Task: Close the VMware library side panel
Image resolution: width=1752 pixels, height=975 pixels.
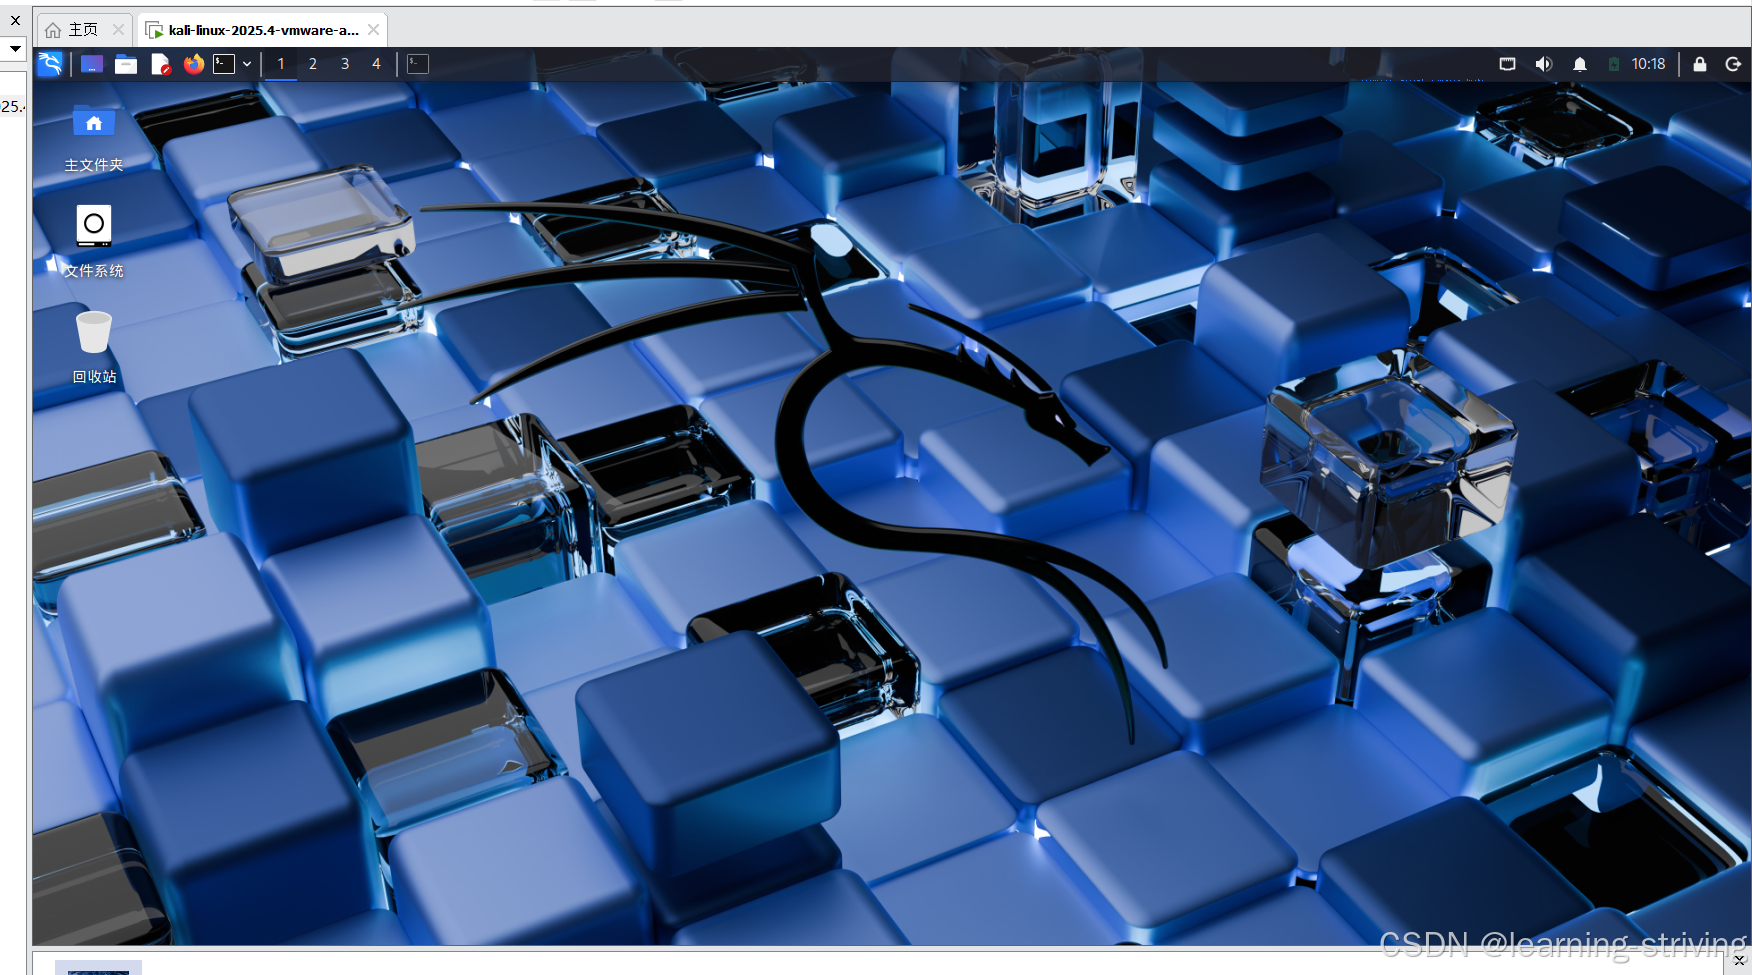Action: click(15, 20)
